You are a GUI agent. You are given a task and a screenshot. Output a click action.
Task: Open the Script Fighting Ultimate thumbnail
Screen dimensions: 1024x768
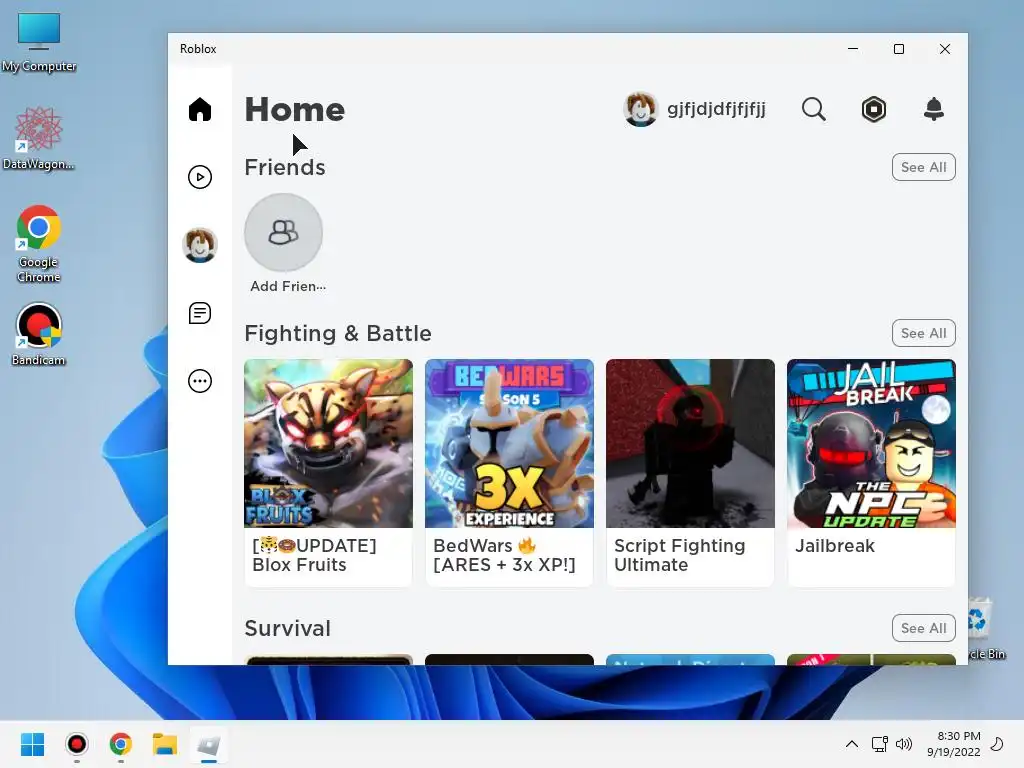pyautogui.click(x=690, y=443)
